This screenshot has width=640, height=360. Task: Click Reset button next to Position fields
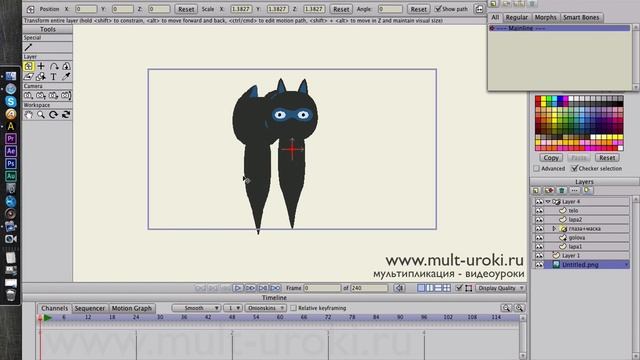pyautogui.click(x=186, y=9)
